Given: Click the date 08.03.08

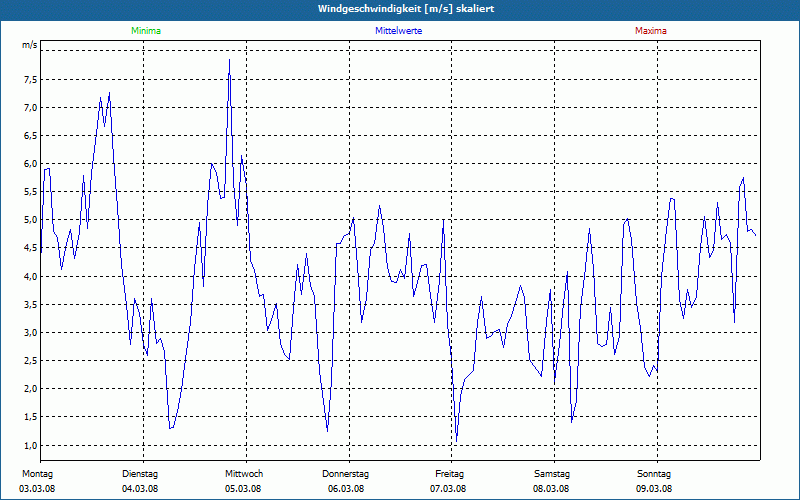Looking at the screenshot, I should 551,489.
